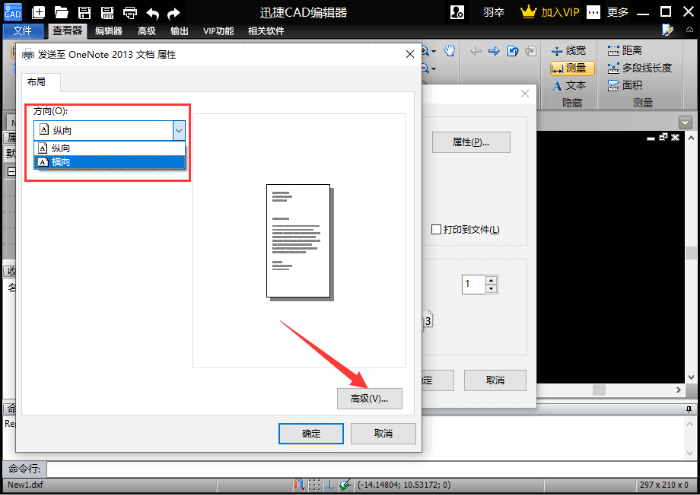Click the gray left arrow navigation icon
Screen dimensions: 700x495
[x=476, y=51]
